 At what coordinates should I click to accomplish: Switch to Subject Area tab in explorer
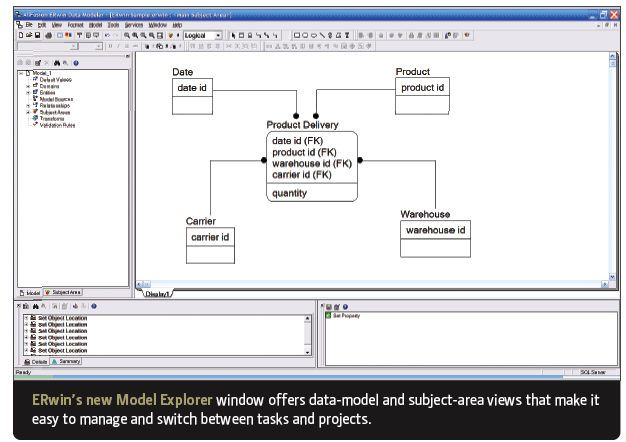[63, 292]
